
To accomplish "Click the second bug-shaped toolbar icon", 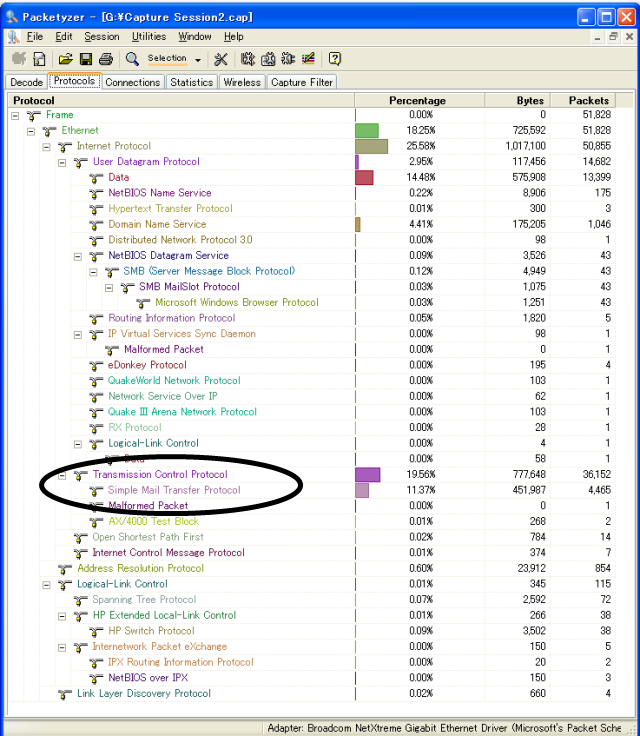I will click(x=268, y=59).
